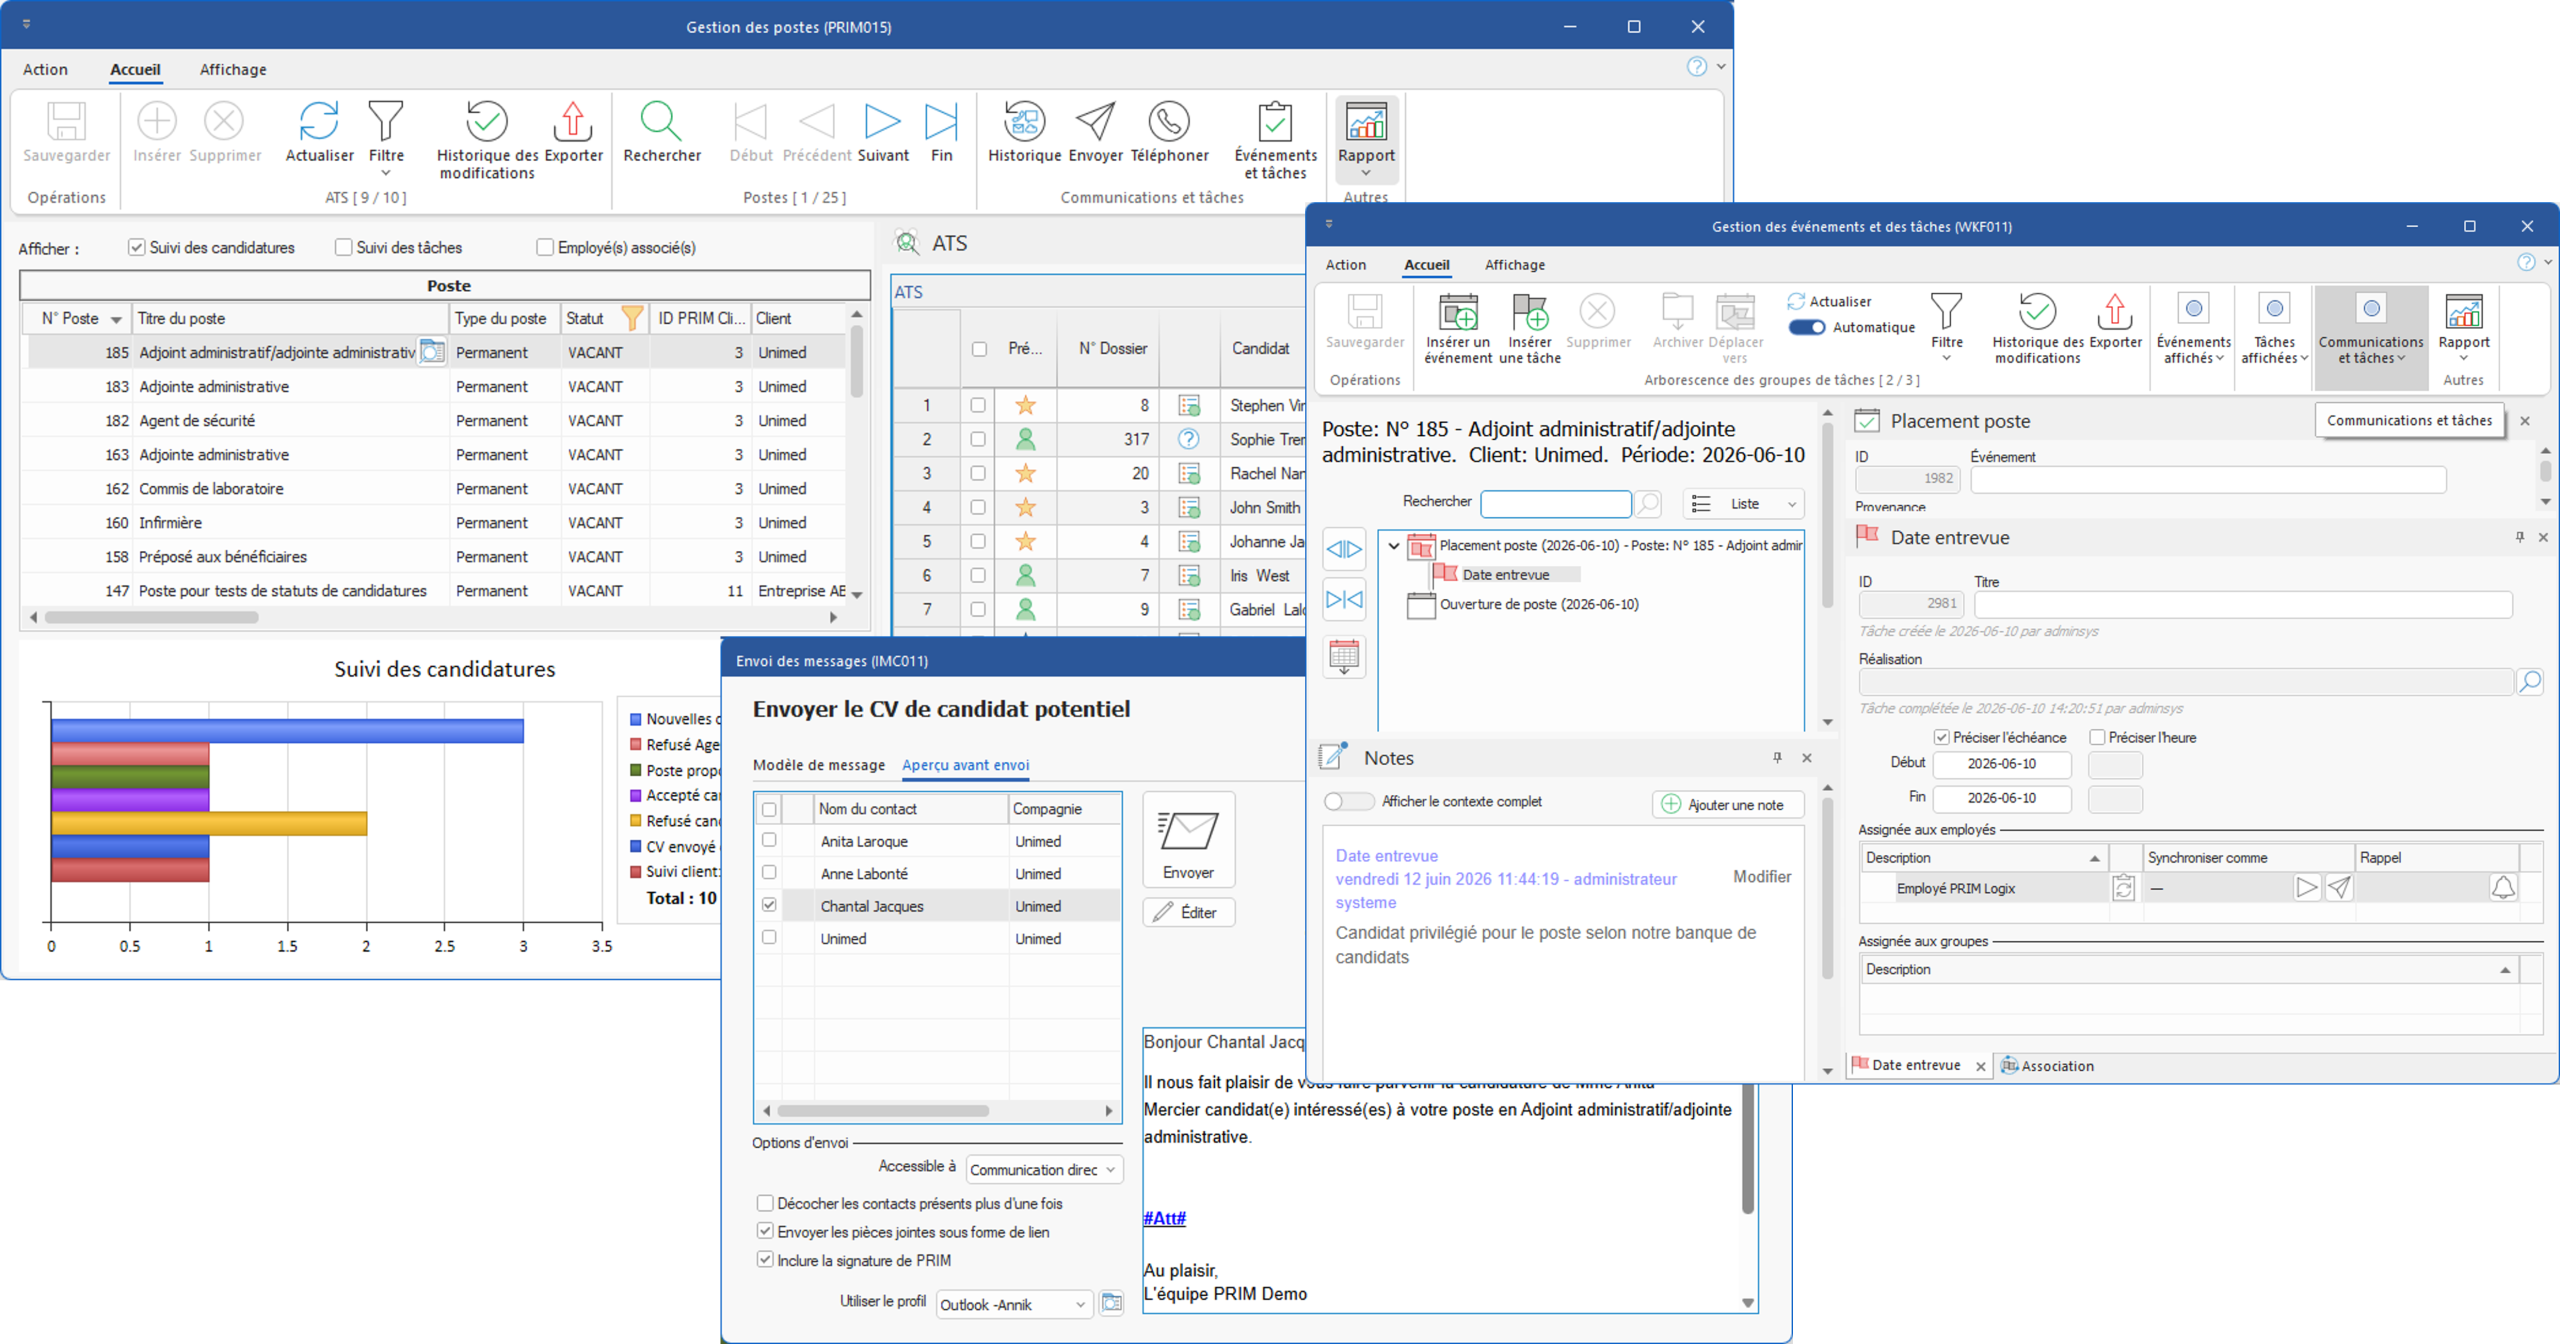The width and height of the screenshot is (2560, 1344).
Task: Click the Rechercher magnifier in postes ribbon
Action: coord(661,122)
